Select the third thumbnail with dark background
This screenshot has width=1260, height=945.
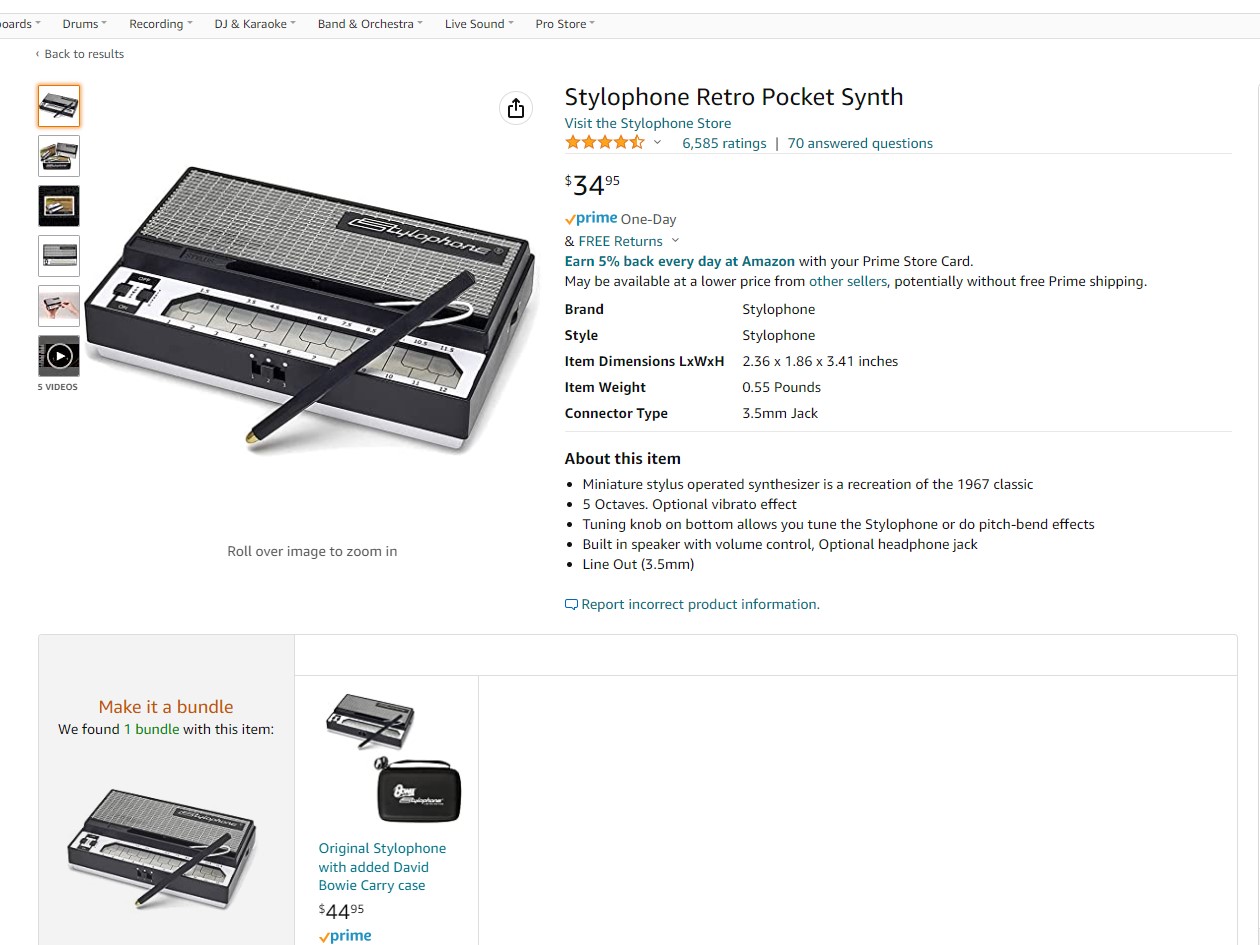coord(59,206)
